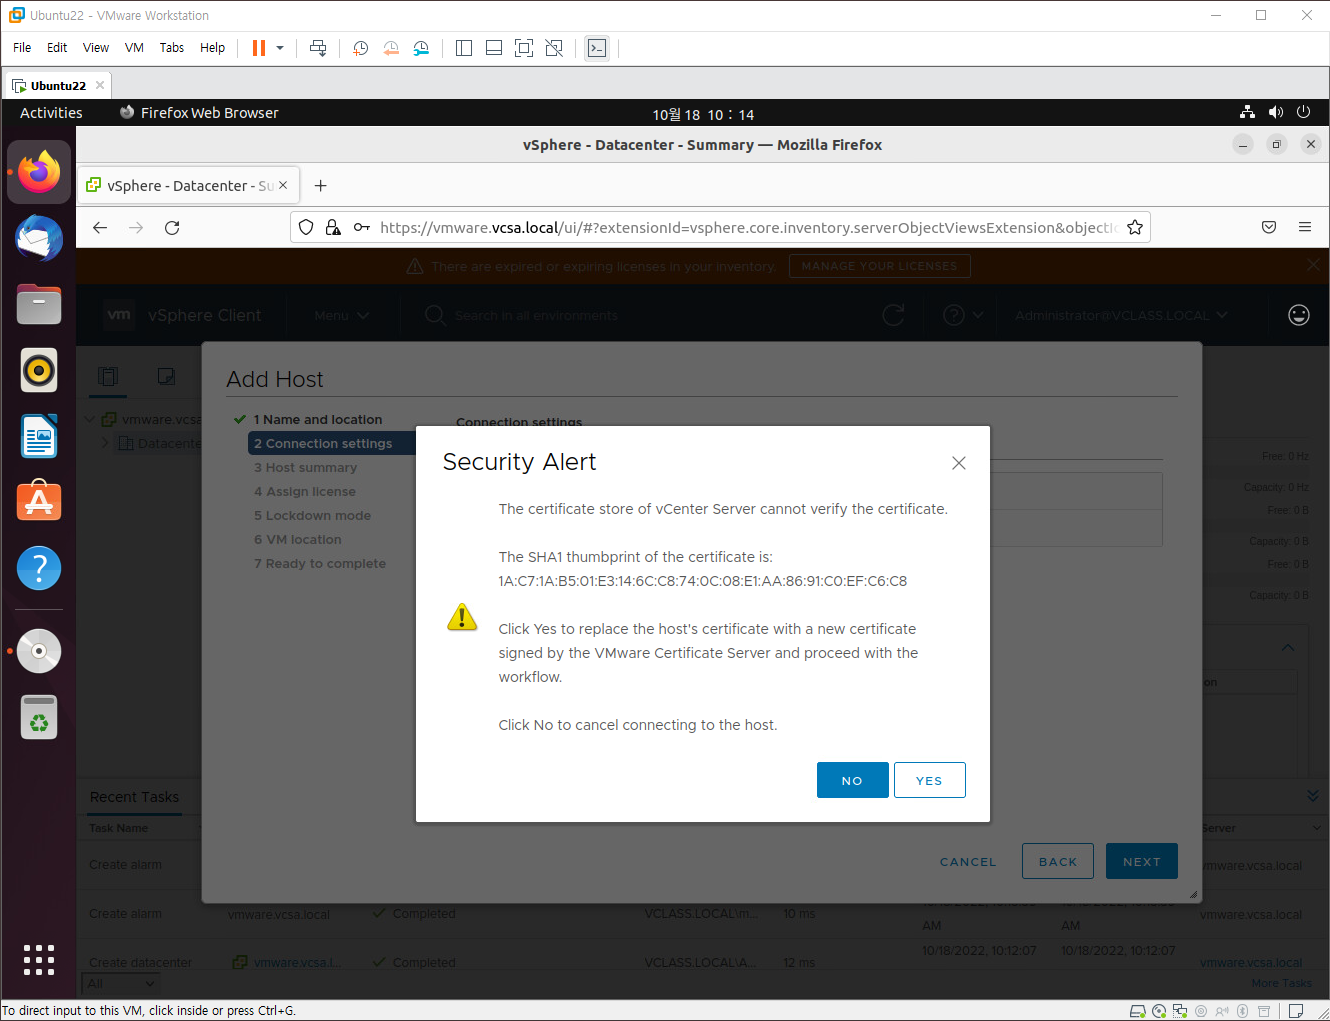Collapse the Recent Tasks panel
The height and width of the screenshot is (1021, 1330).
click(x=1312, y=796)
